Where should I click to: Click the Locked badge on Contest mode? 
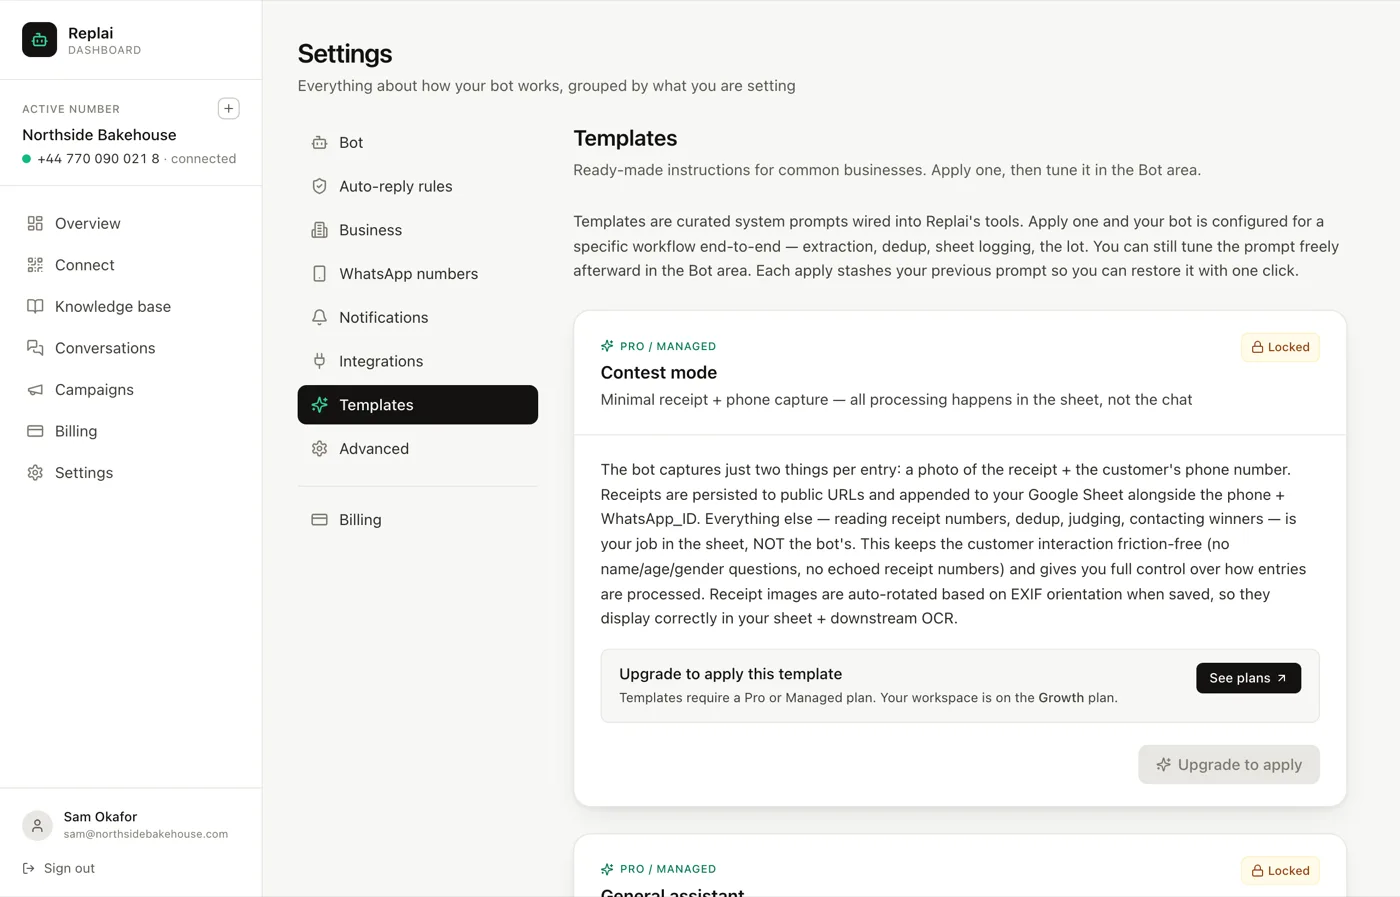pyautogui.click(x=1280, y=347)
